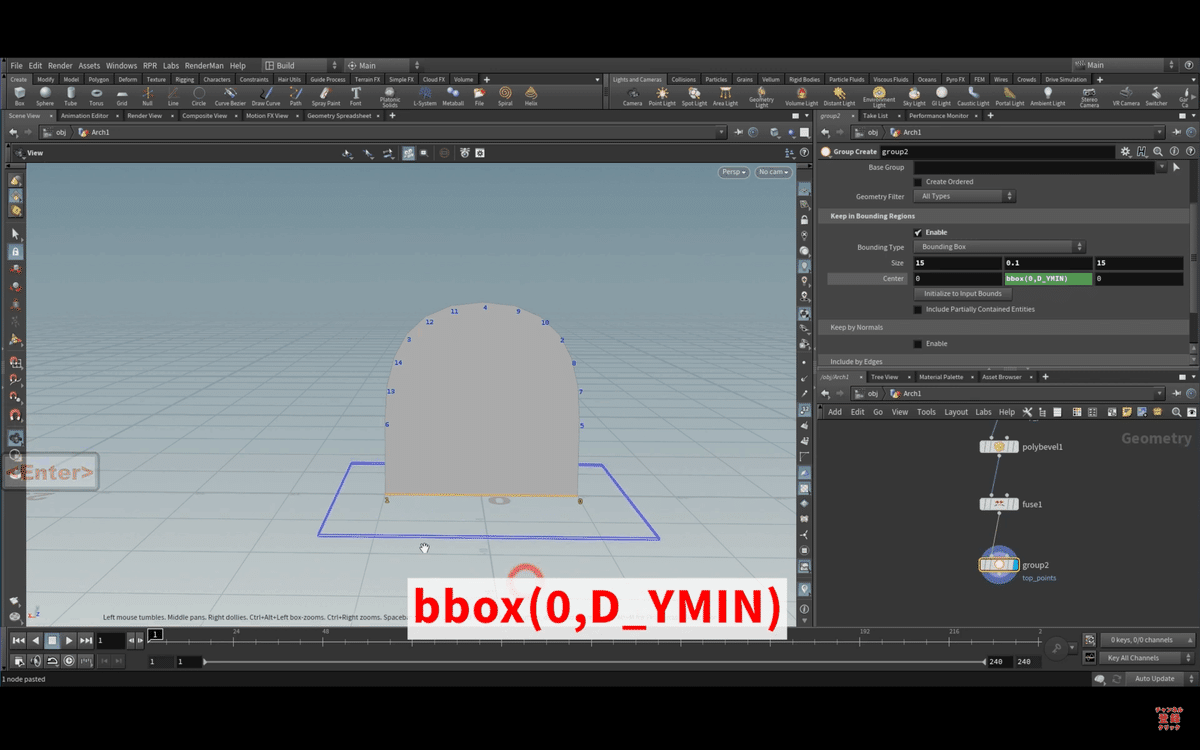The image size is (1200, 750).
Task: Open the Build desktop dropdown
Action: tap(300, 66)
